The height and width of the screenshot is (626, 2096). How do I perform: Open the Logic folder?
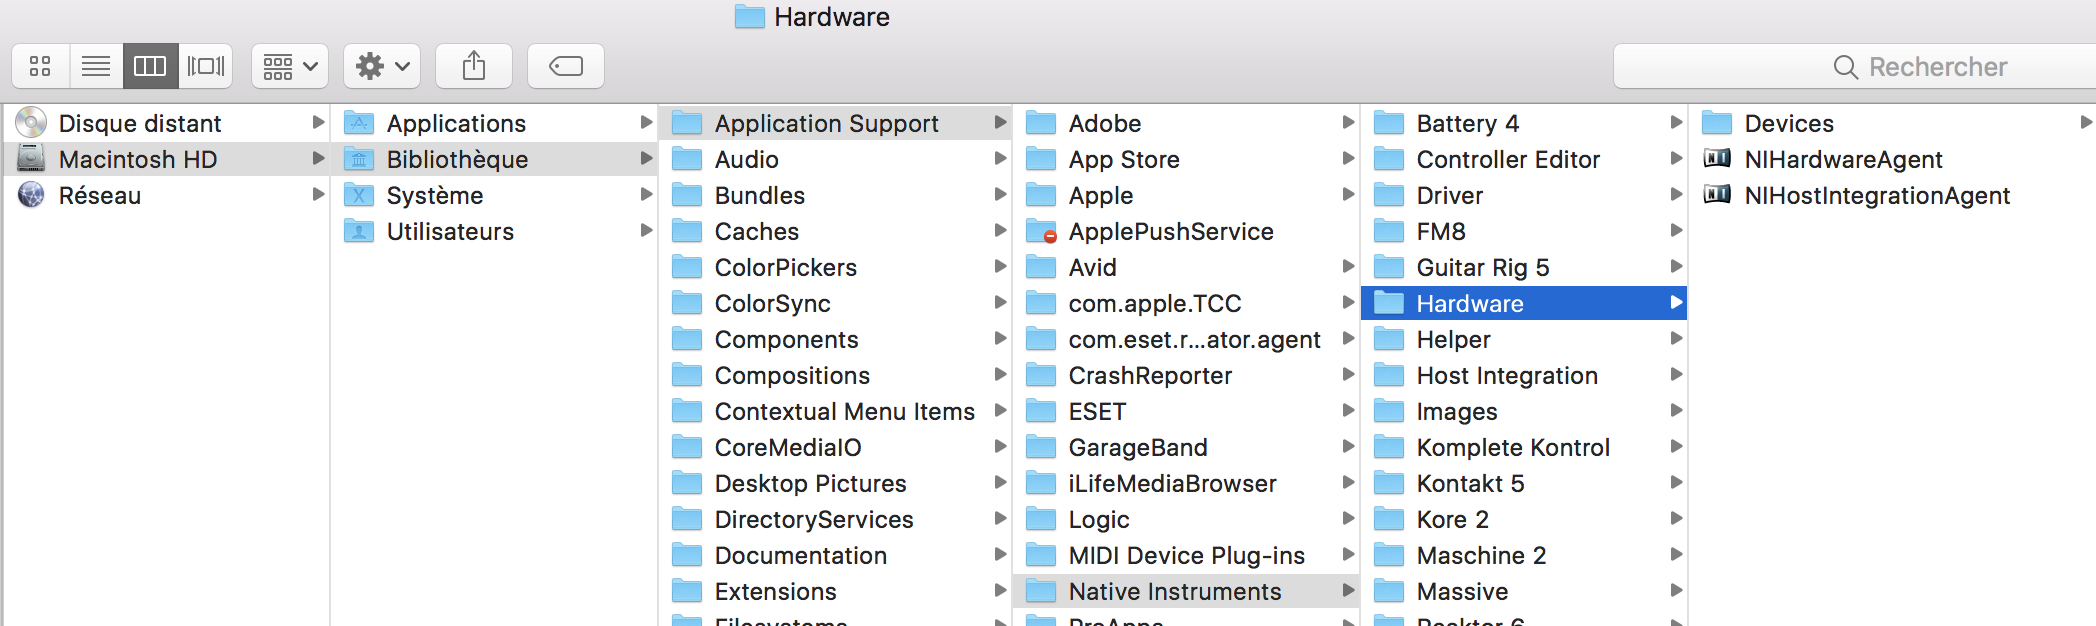point(1186,519)
